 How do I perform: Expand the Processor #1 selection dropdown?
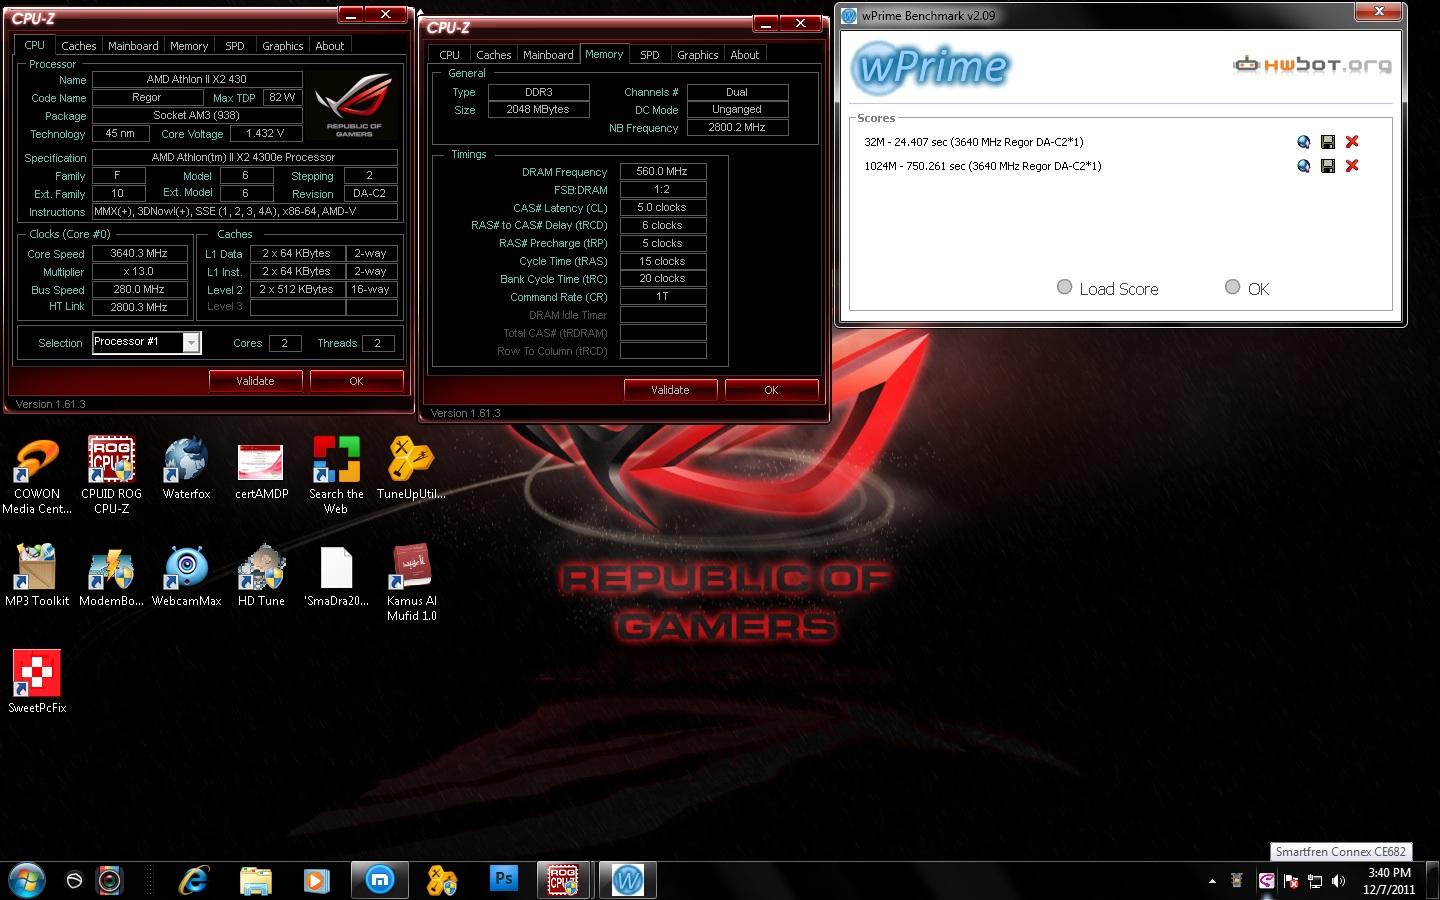191,343
